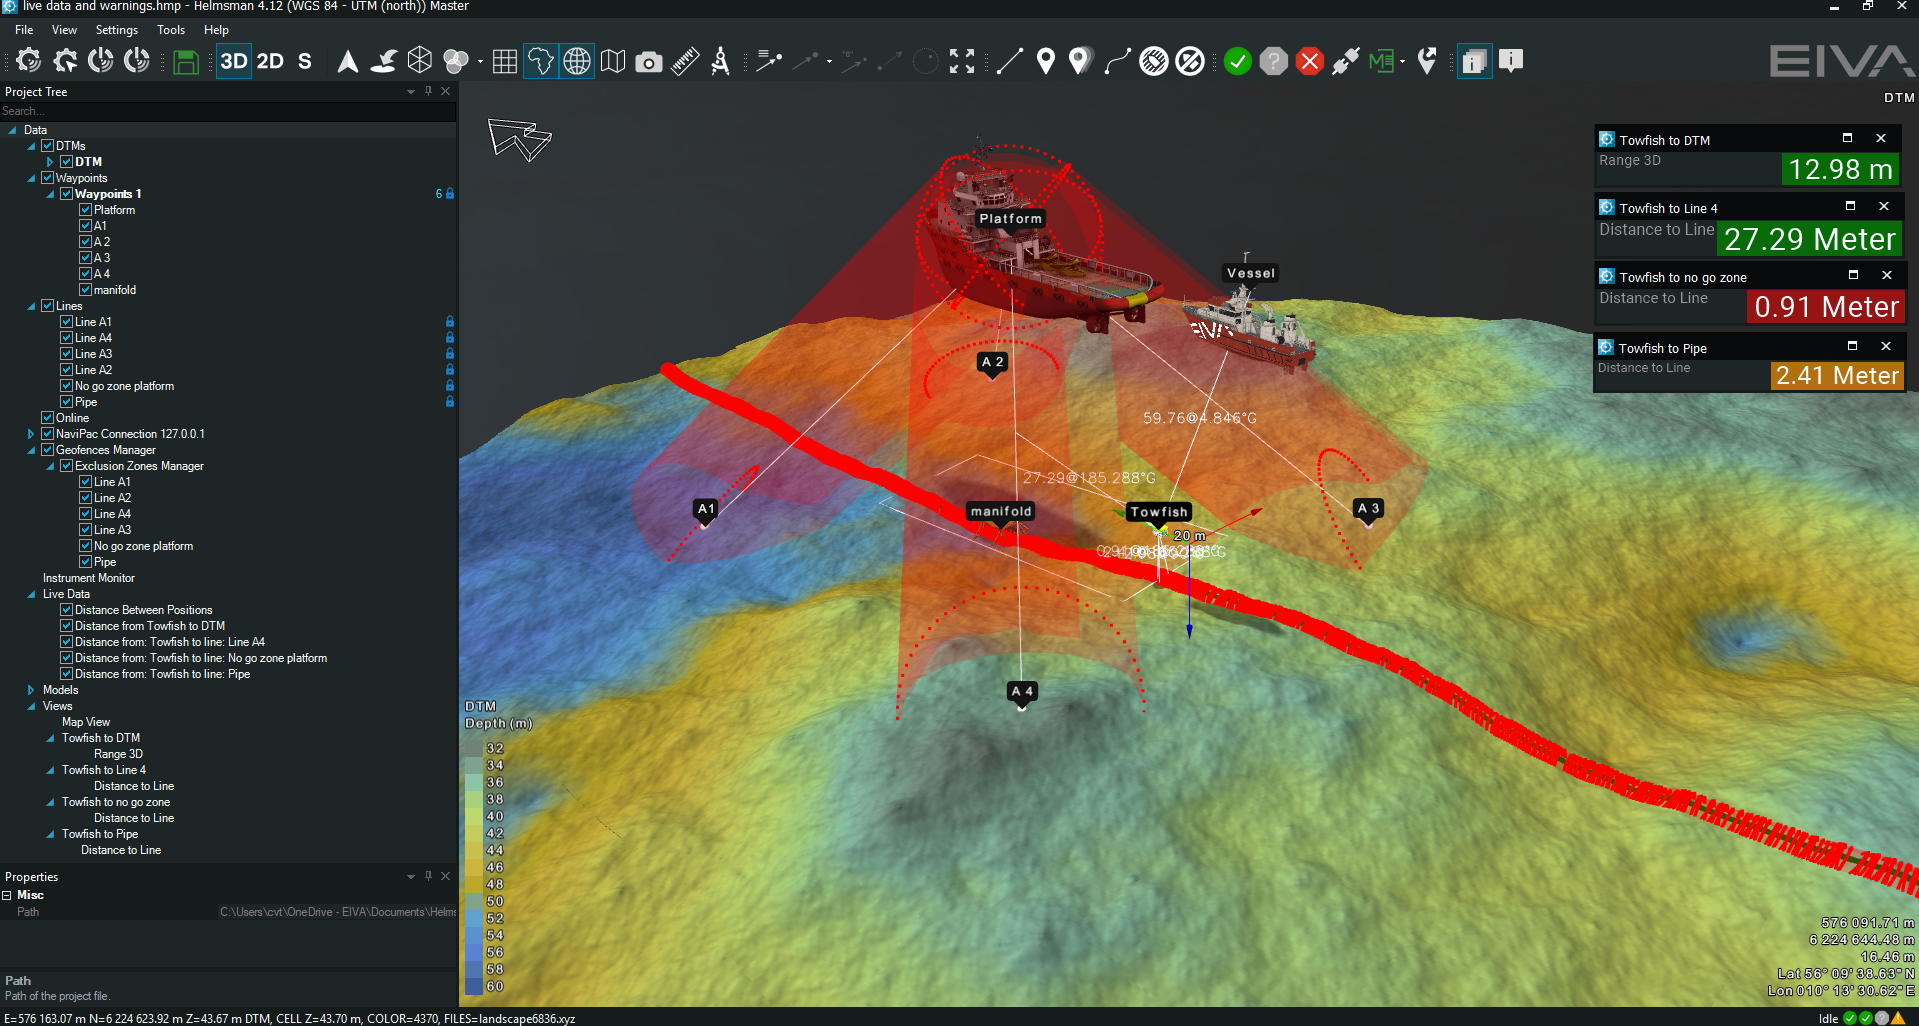Open the Settings menu

117,30
